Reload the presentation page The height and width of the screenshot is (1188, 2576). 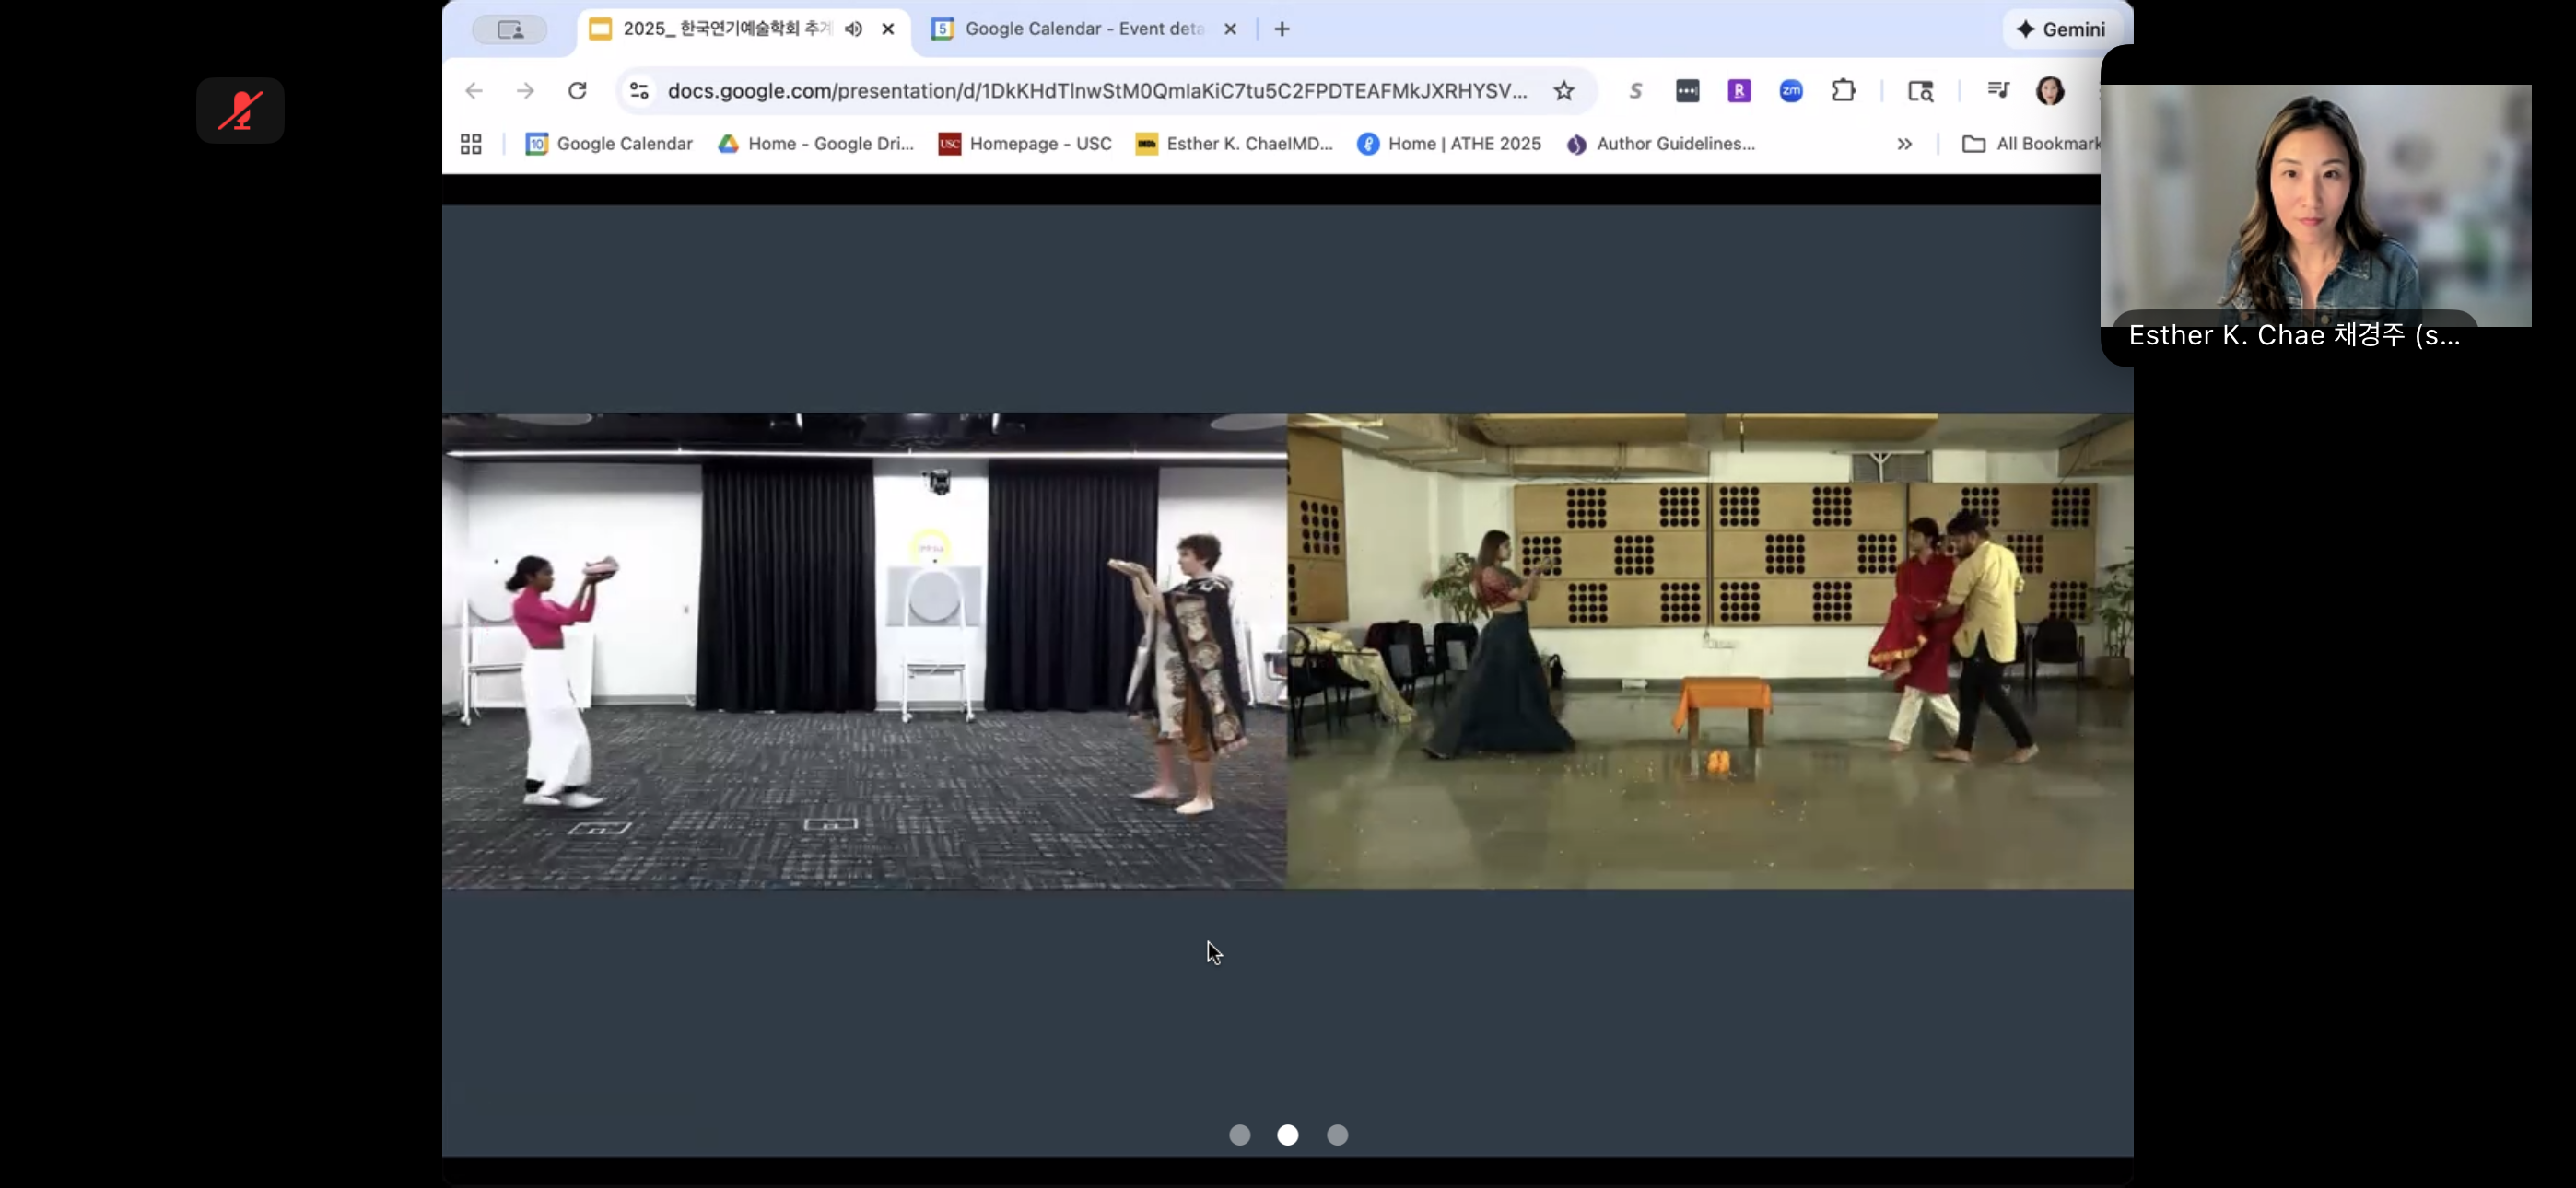pos(577,91)
